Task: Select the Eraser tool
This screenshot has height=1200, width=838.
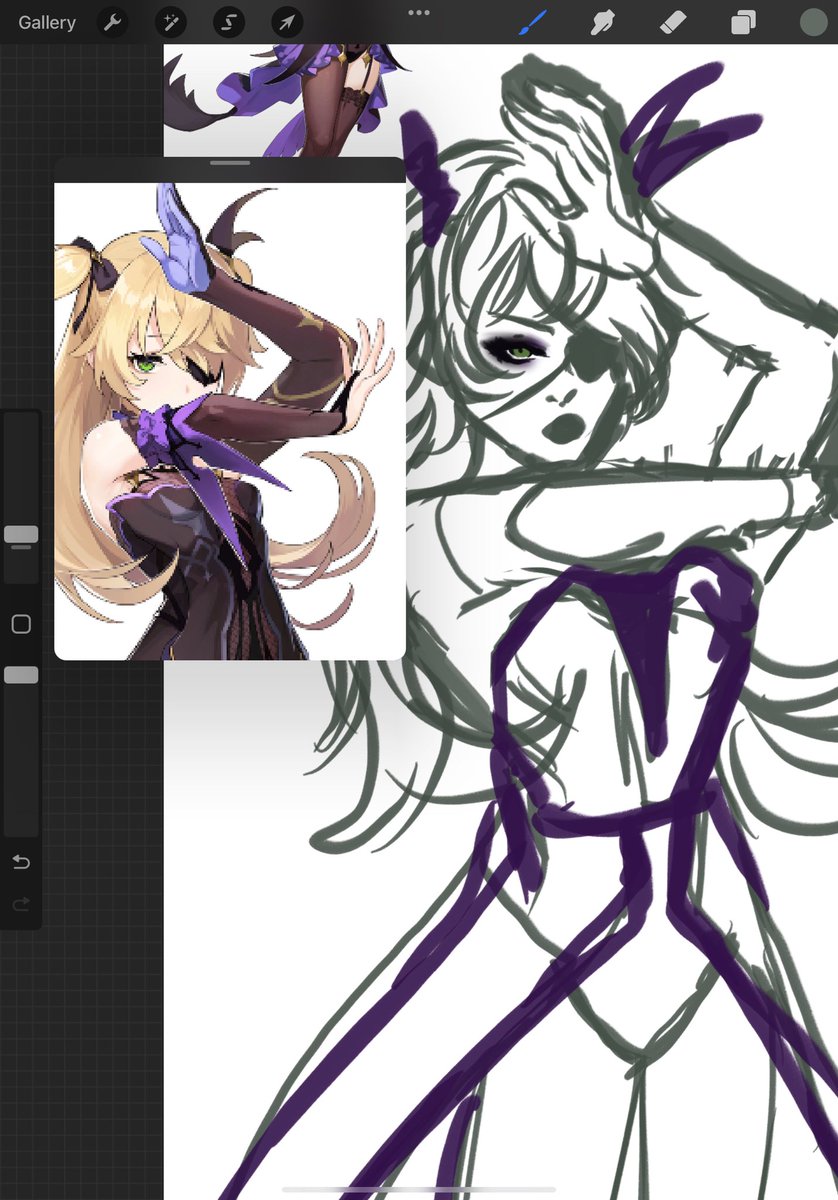Action: click(672, 22)
